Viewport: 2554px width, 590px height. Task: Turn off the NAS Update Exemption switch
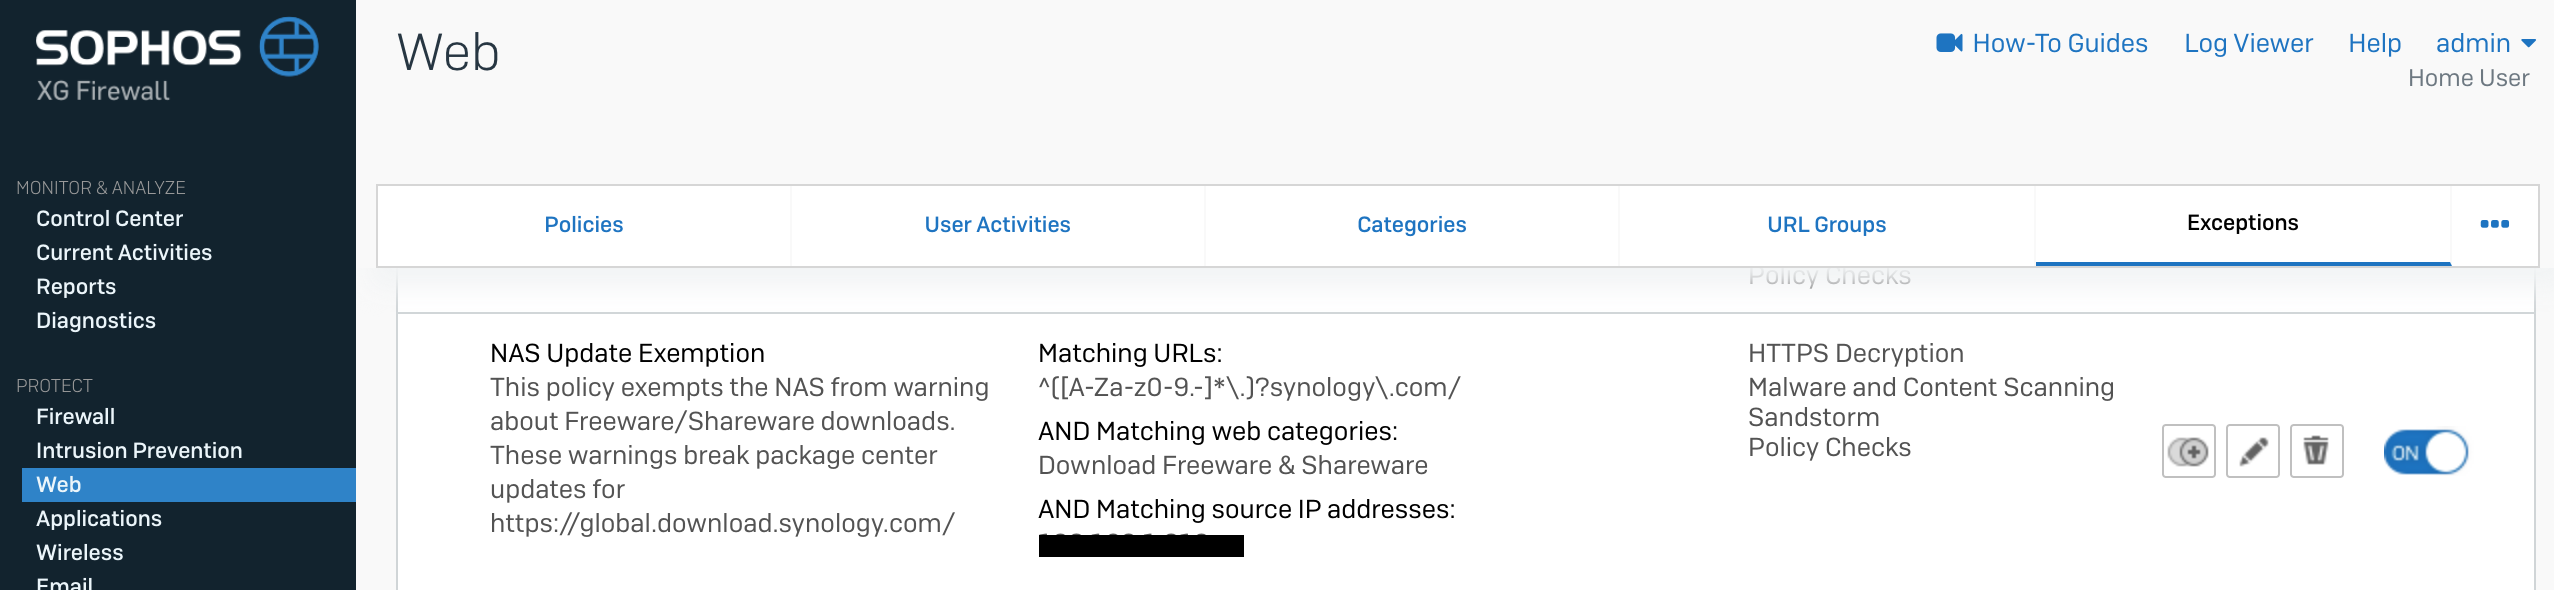2425,452
